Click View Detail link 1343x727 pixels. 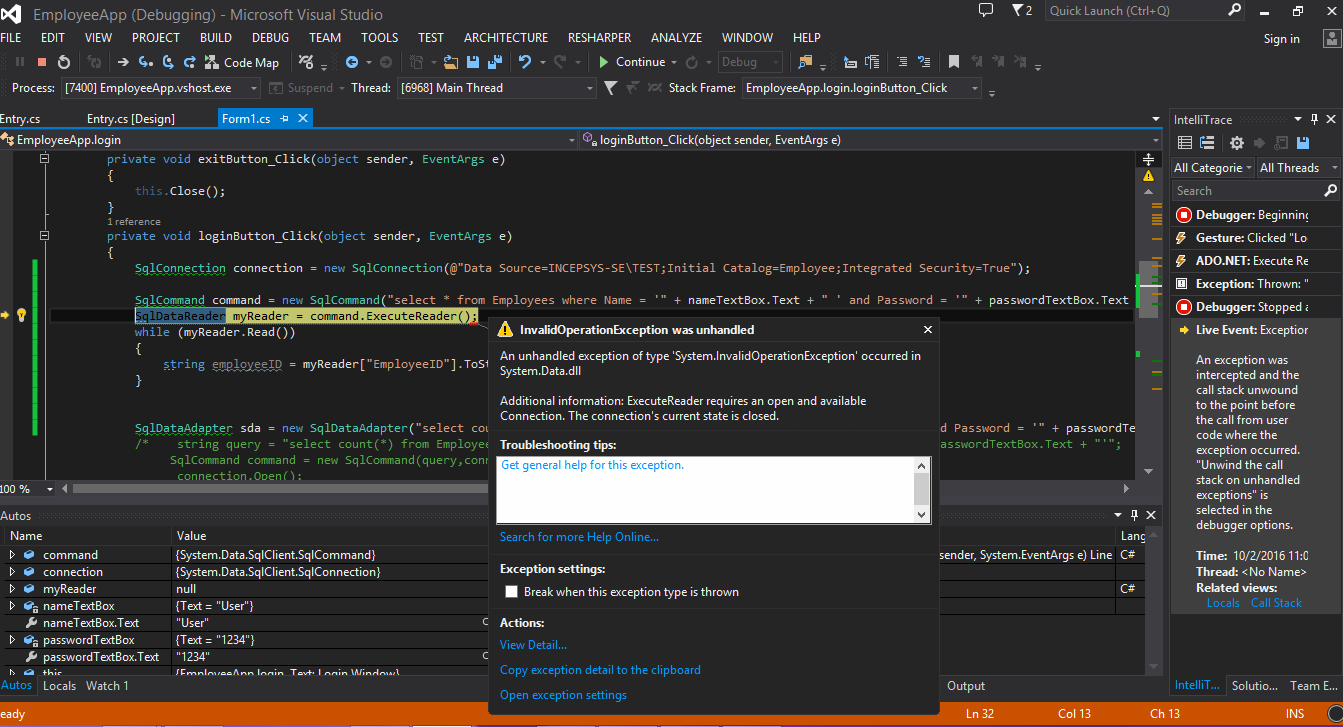(533, 645)
